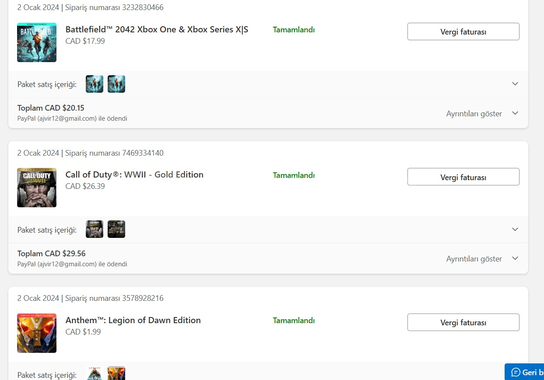
Task: Open Call of Duty WWII Gold Edition title
Action: tap(134, 175)
